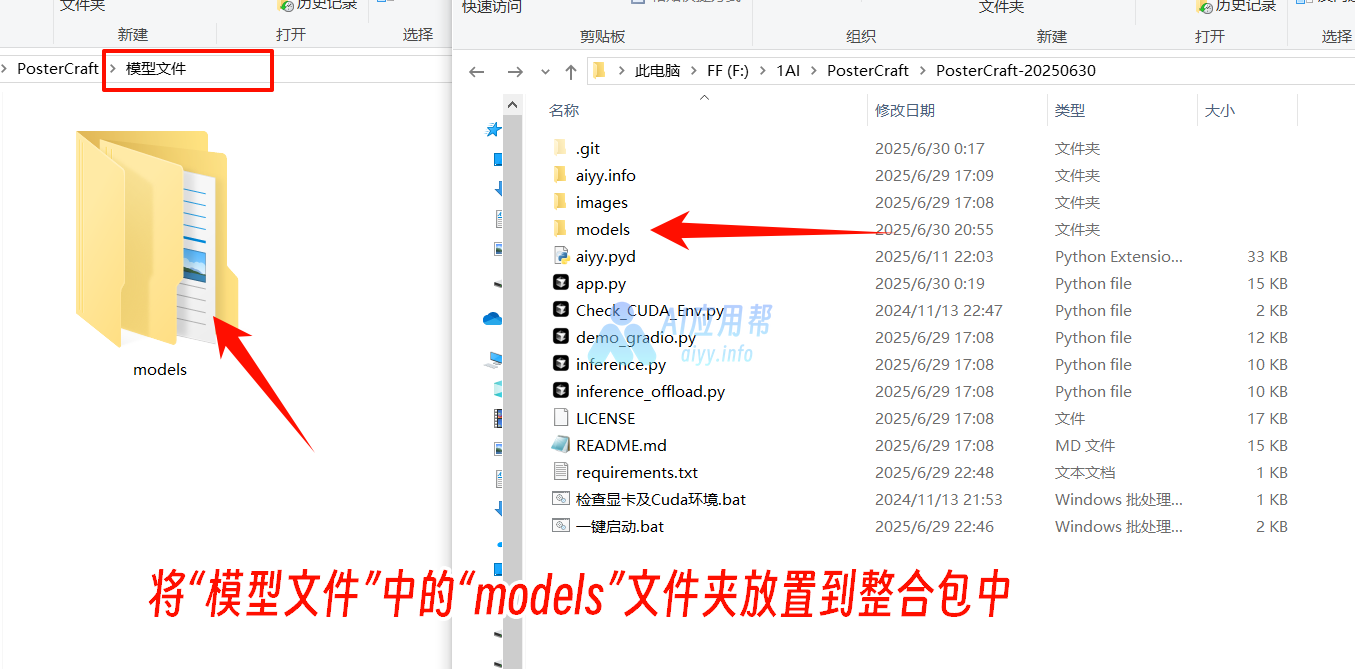Click the requirements.txt document icon
This screenshot has width=1355, height=669.
click(x=560, y=472)
